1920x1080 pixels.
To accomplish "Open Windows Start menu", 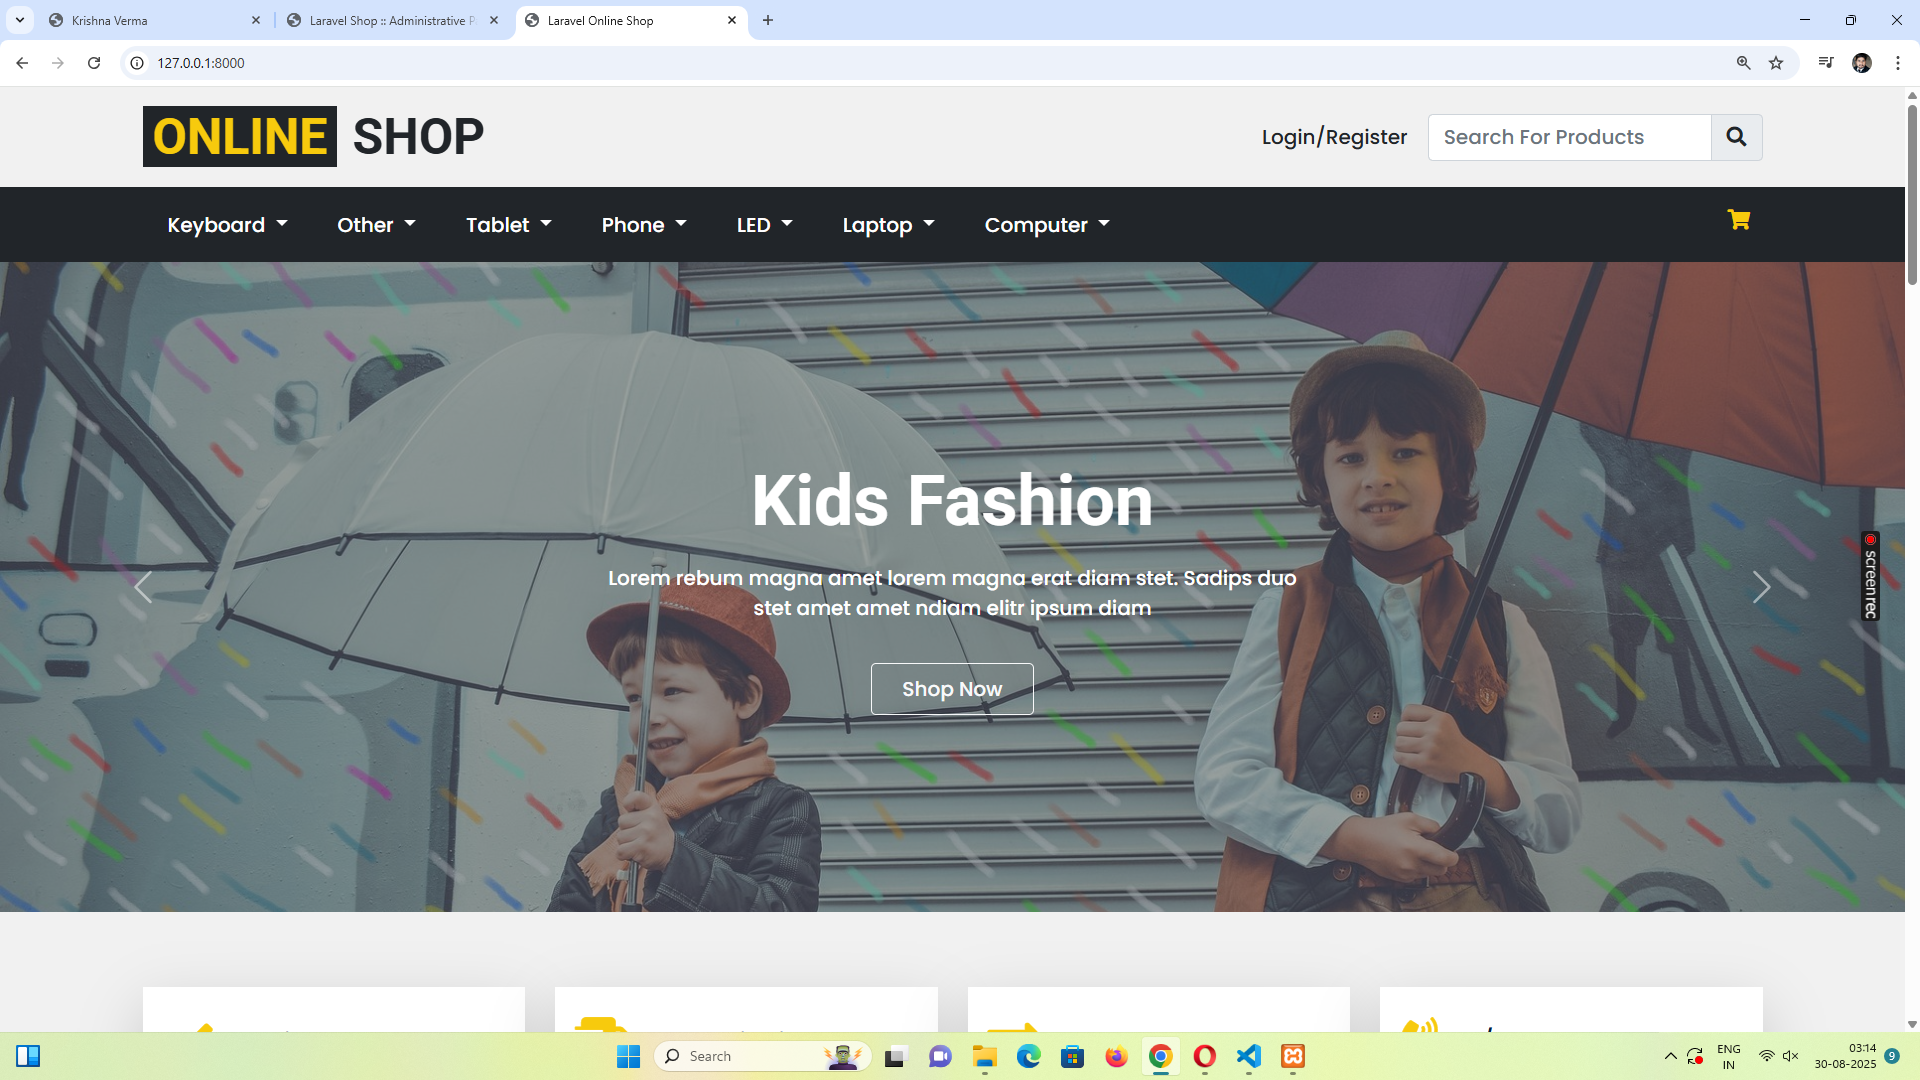I will click(628, 1056).
